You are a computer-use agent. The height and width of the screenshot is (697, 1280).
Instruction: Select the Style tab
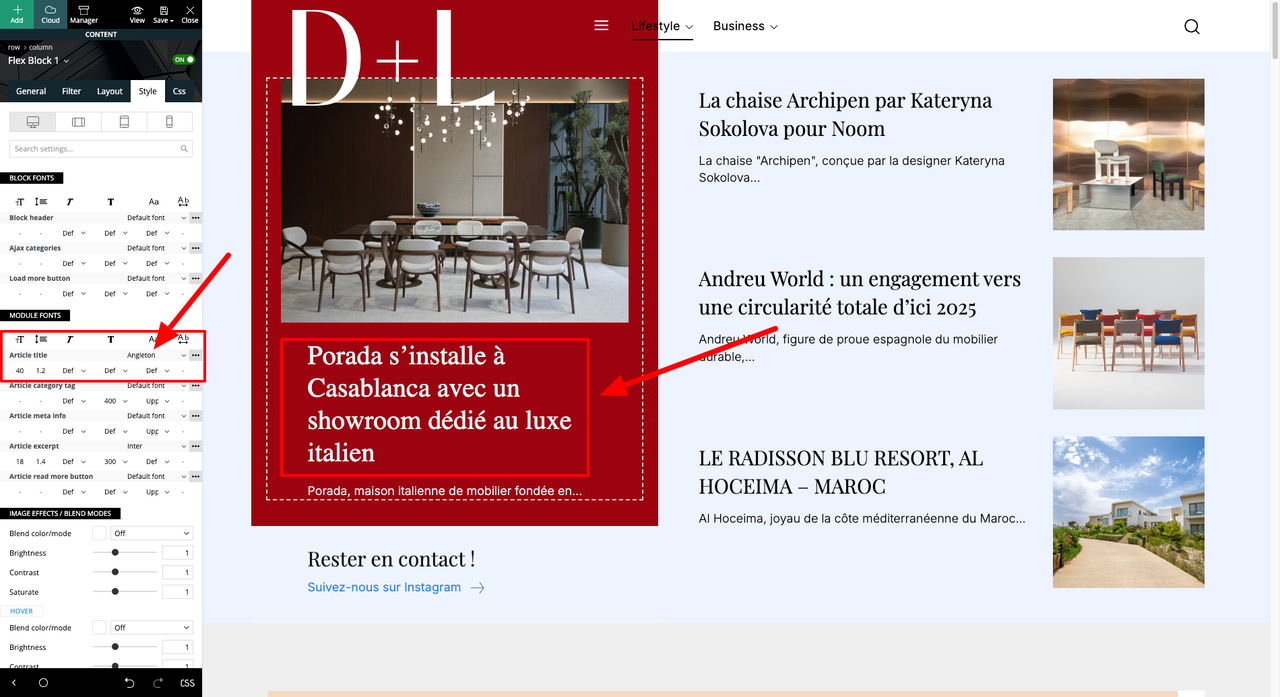(x=147, y=91)
